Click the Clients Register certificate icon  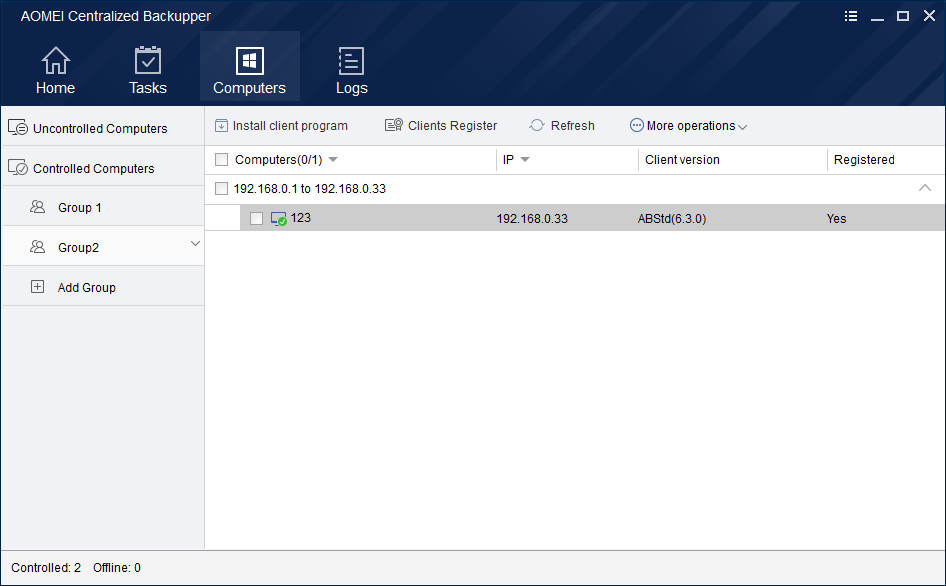coord(394,125)
